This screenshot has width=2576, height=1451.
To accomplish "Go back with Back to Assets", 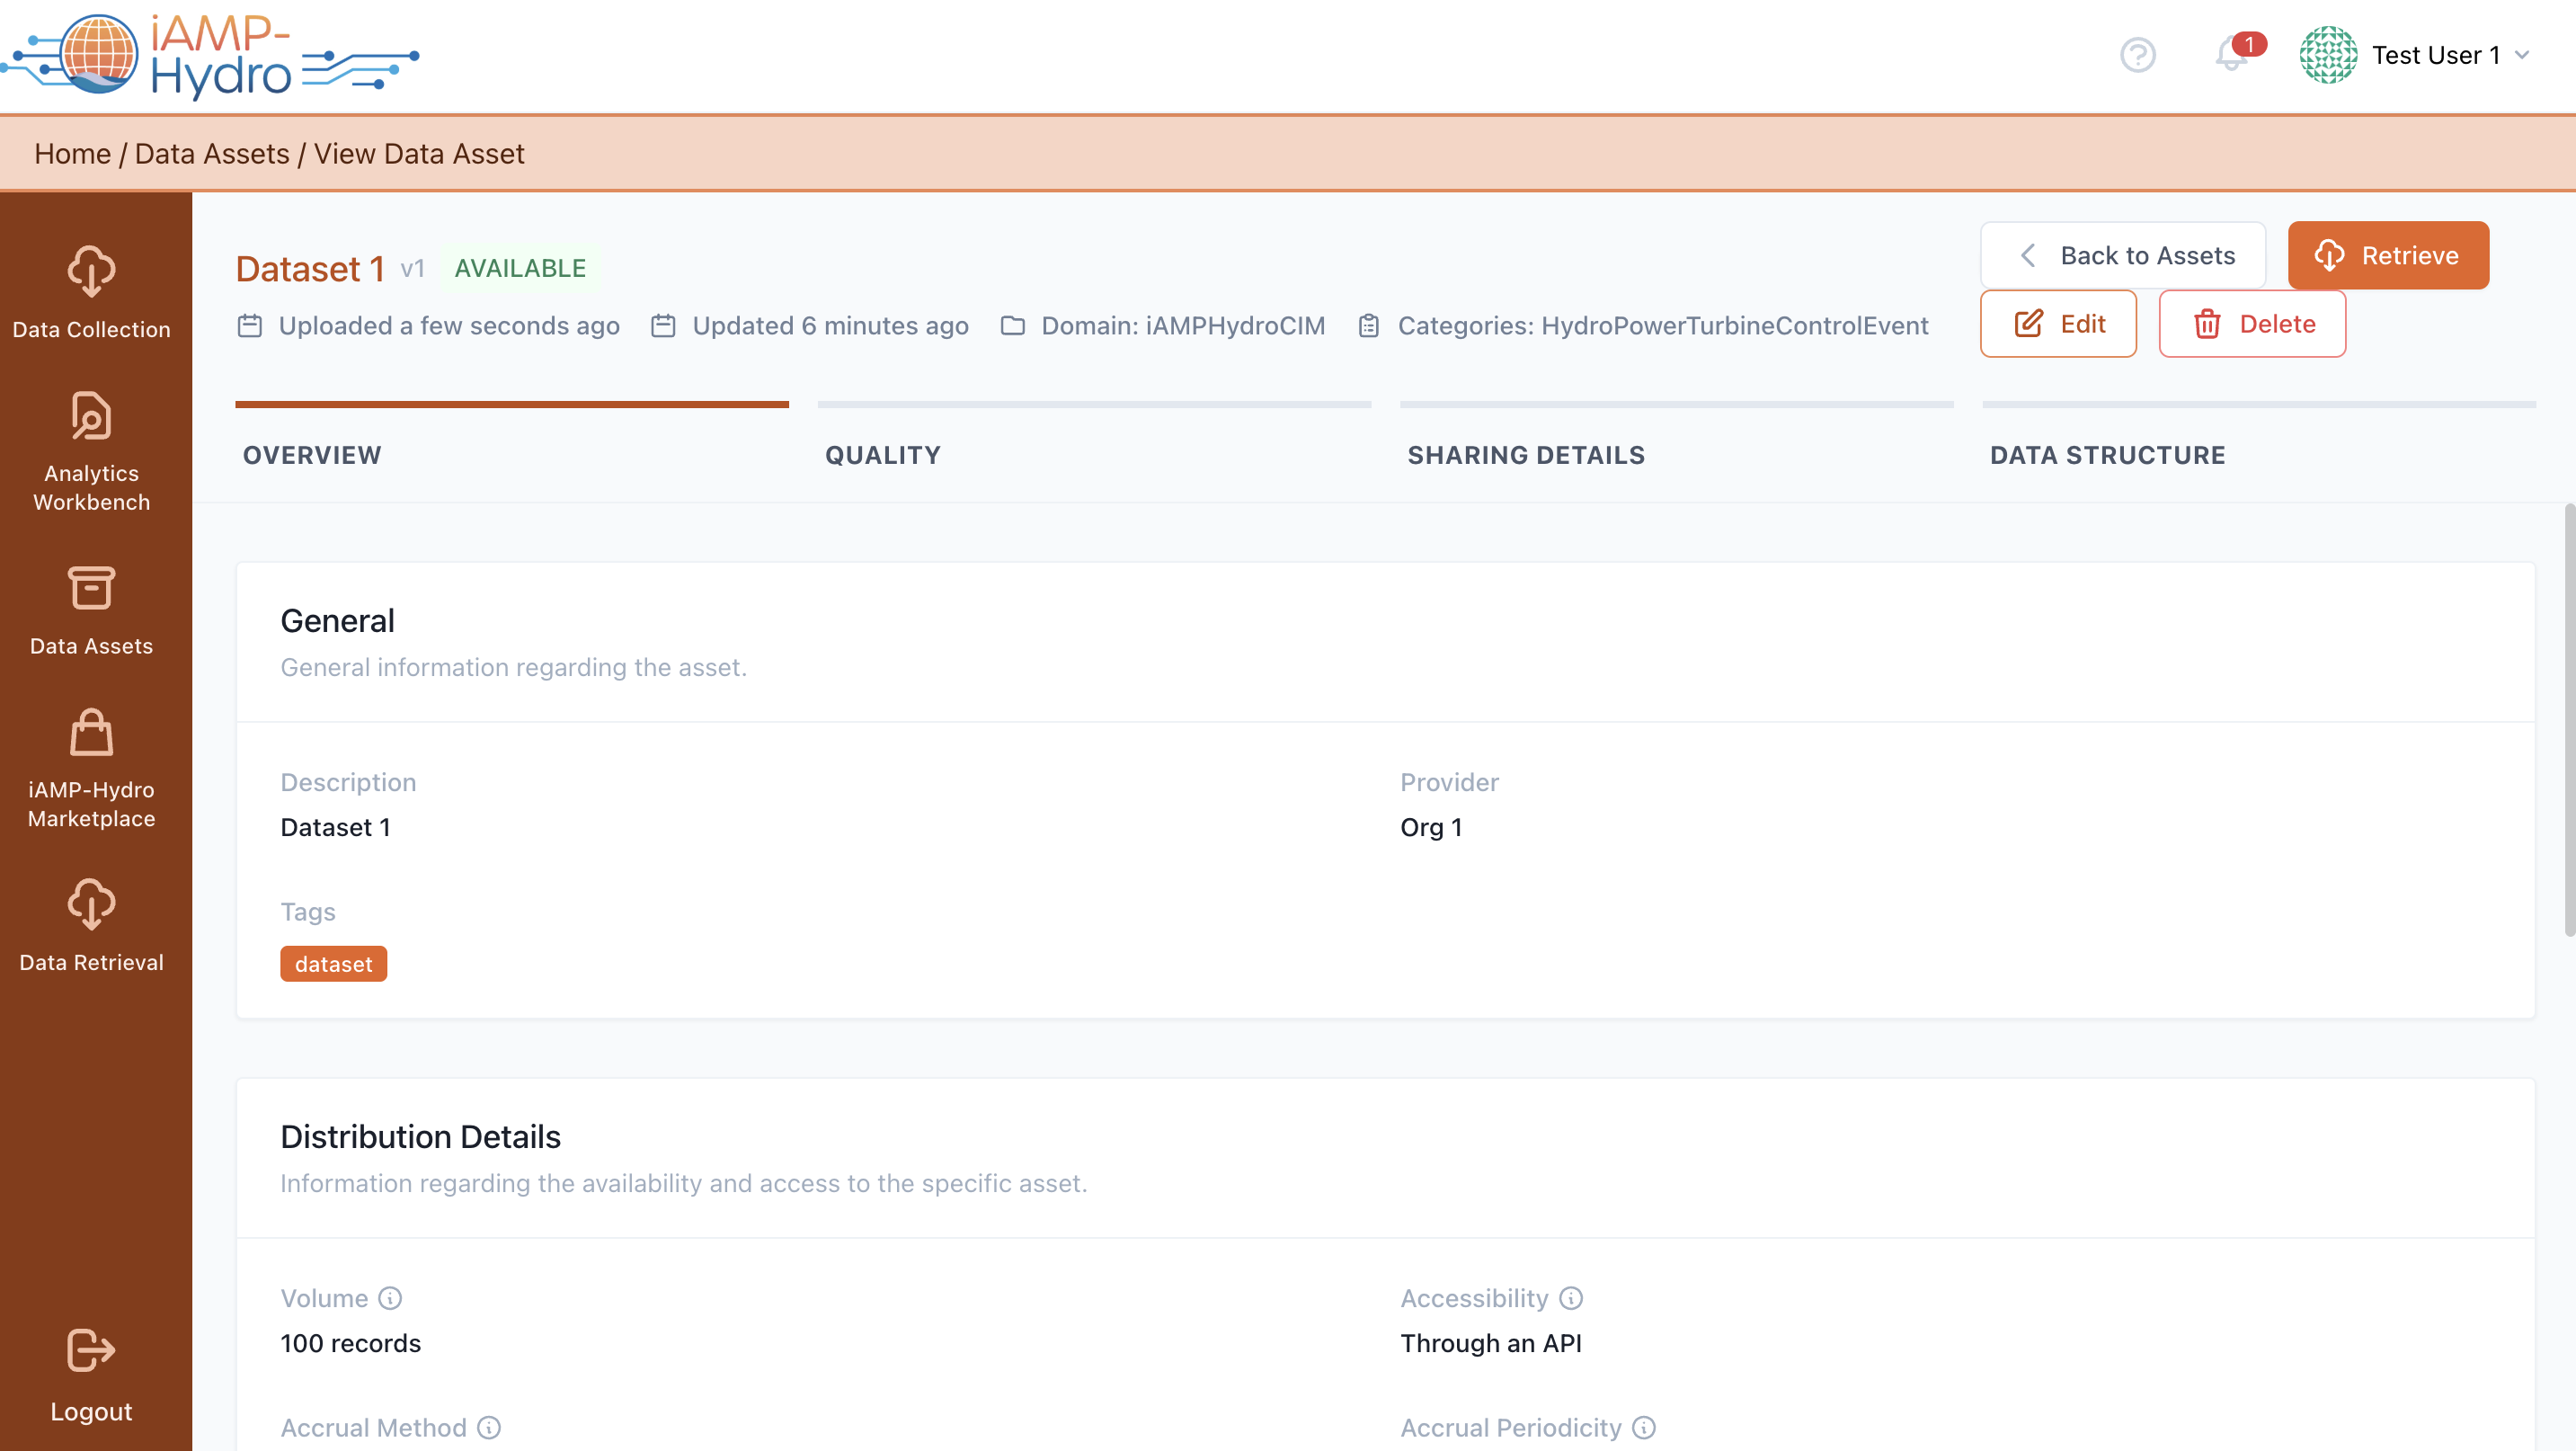I will [2123, 256].
